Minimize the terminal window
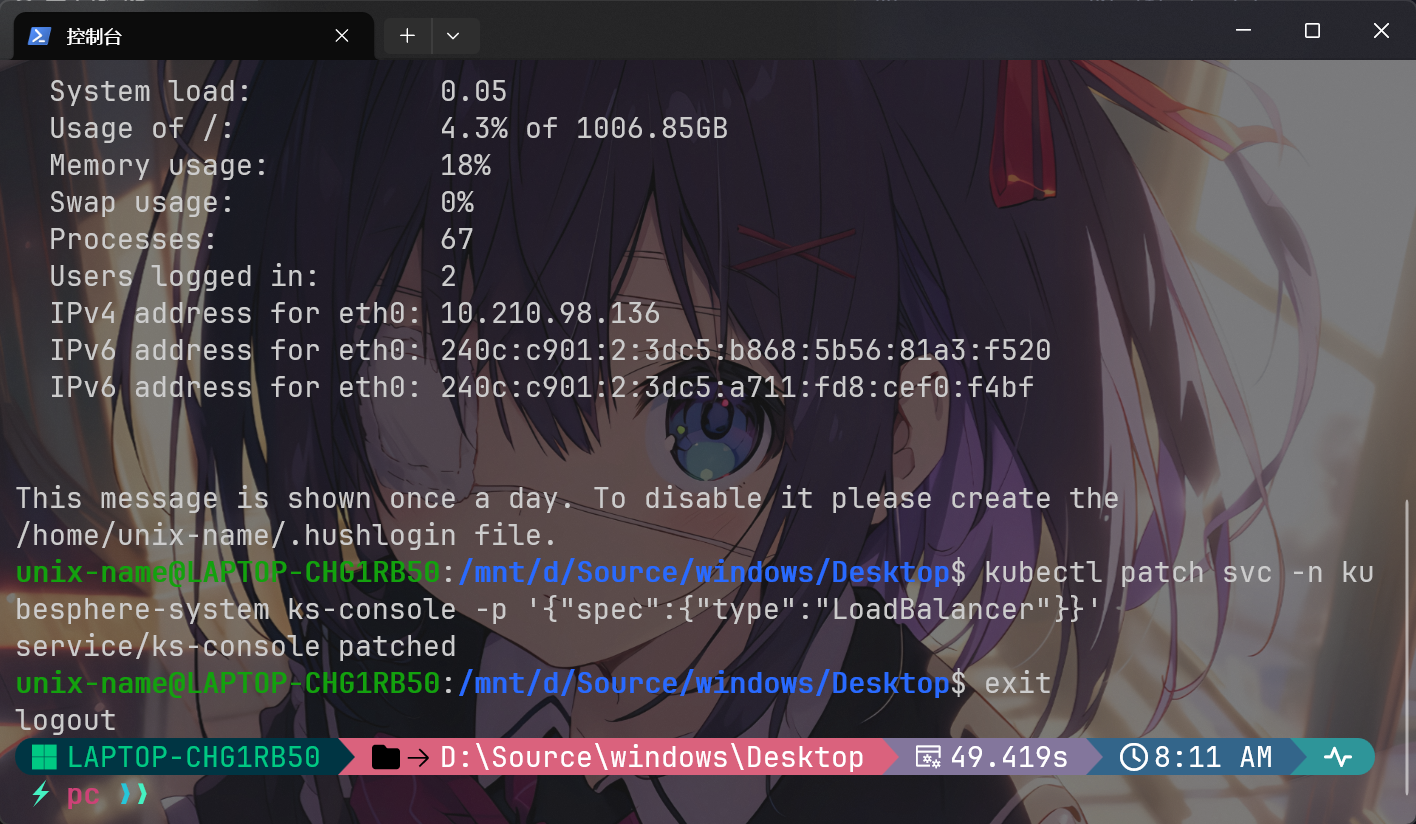Screen dimensions: 1416x824 (x=1244, y=31)
